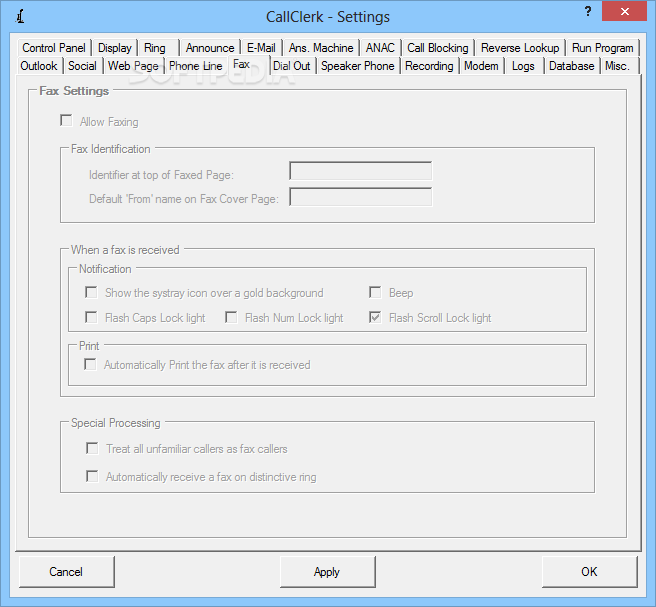
Task: Toggle Flash Caps Lock light checkbox
Action: click(x=91, y=317)
